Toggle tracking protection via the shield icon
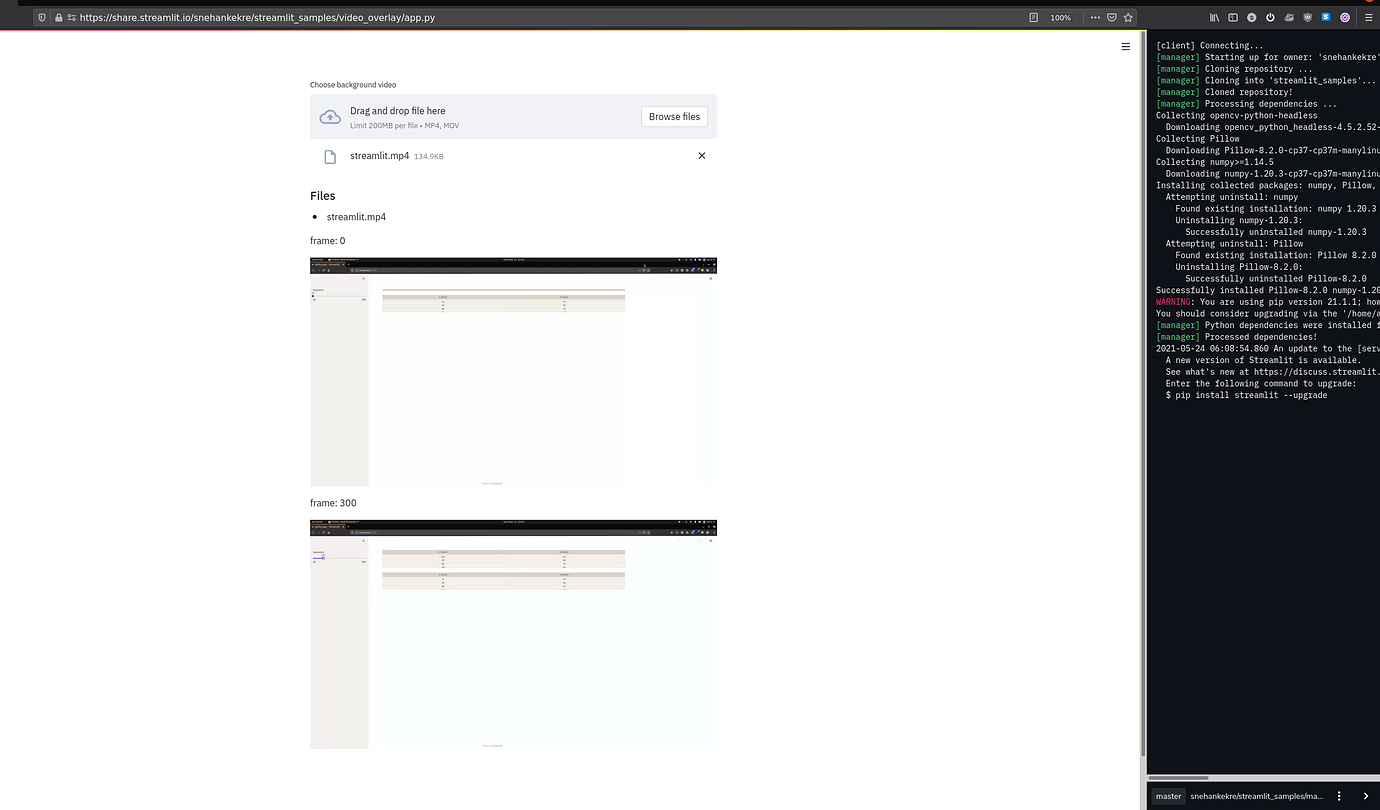 coord(41,17)
